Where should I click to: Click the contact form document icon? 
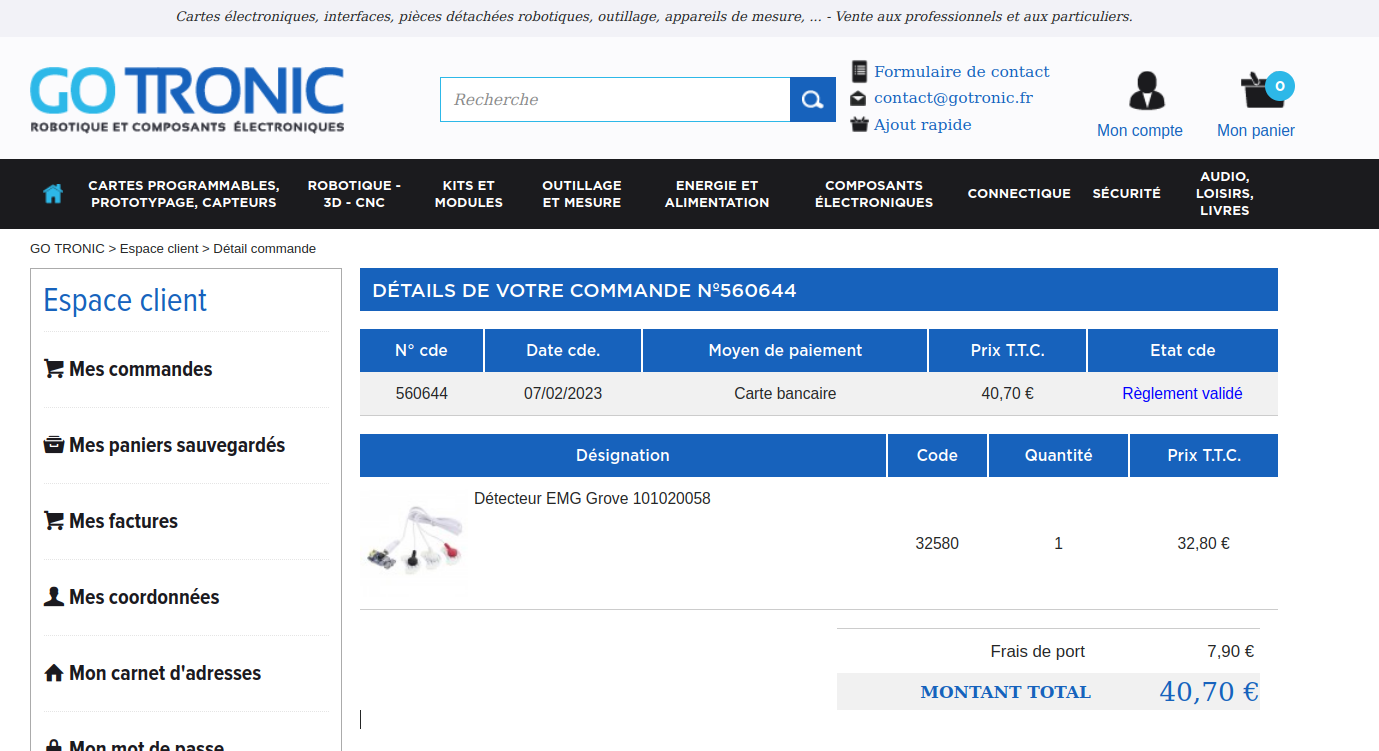pyautogui.click(x=859, y=71)
